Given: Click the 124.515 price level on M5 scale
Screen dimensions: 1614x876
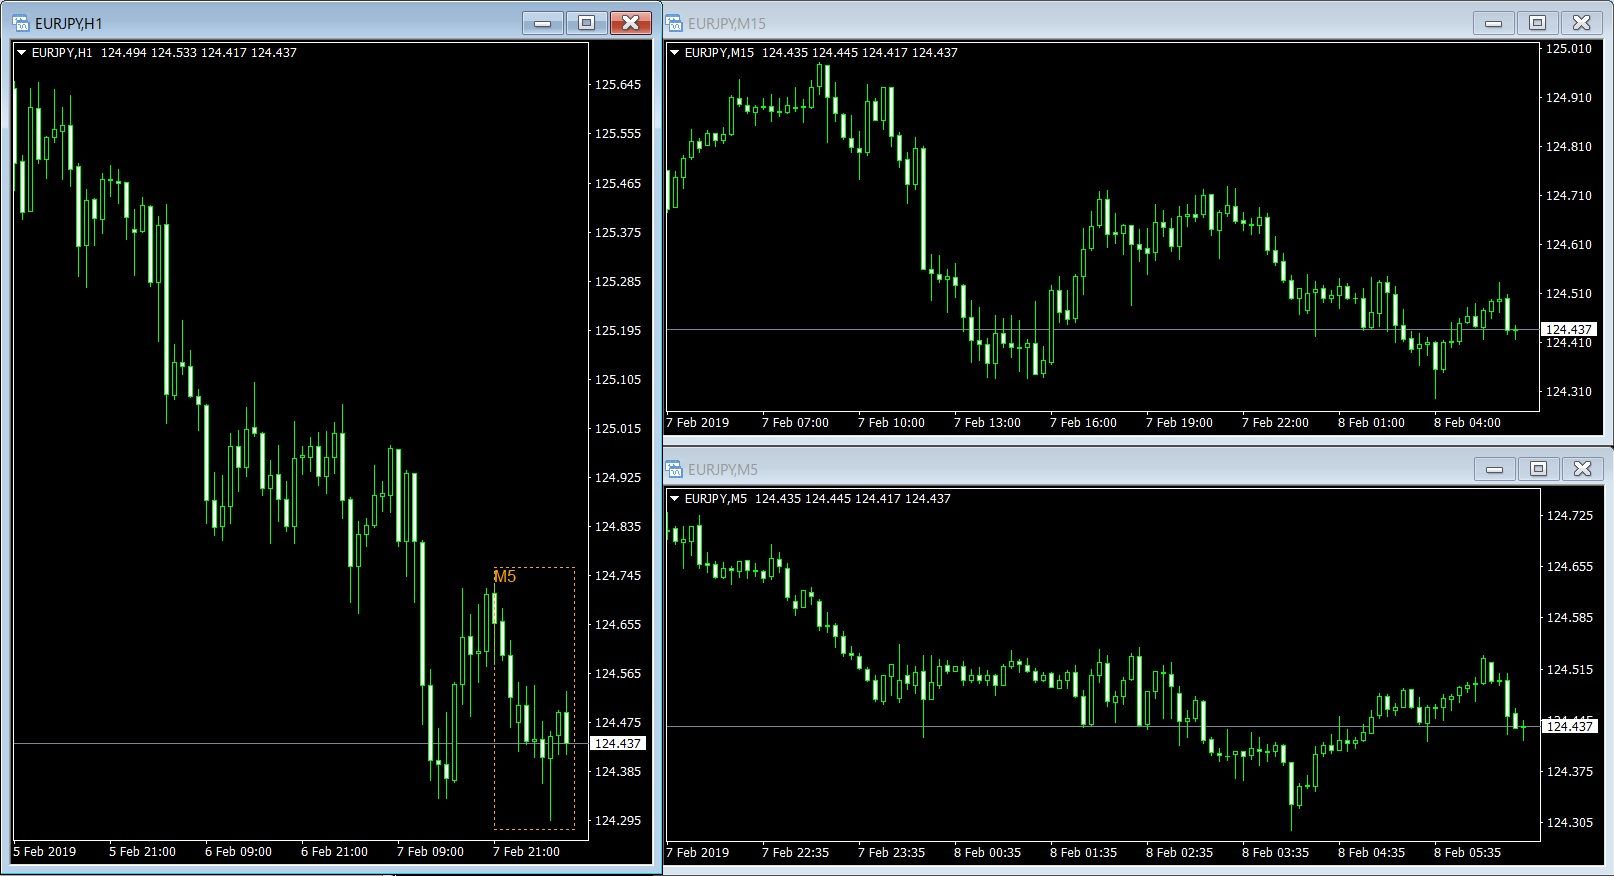Looking at the screenshot, I should pyautogui.click(x=1570, y=670).
